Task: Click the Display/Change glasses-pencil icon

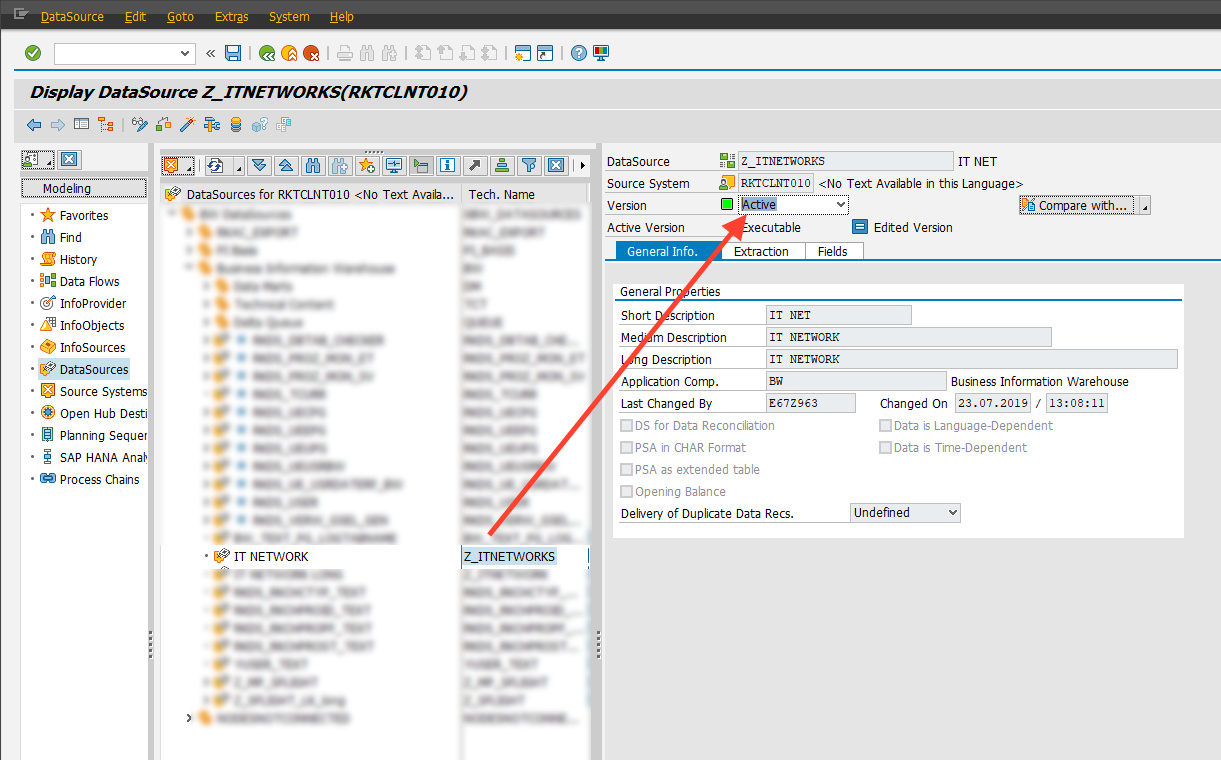Action: coord(139,125)
